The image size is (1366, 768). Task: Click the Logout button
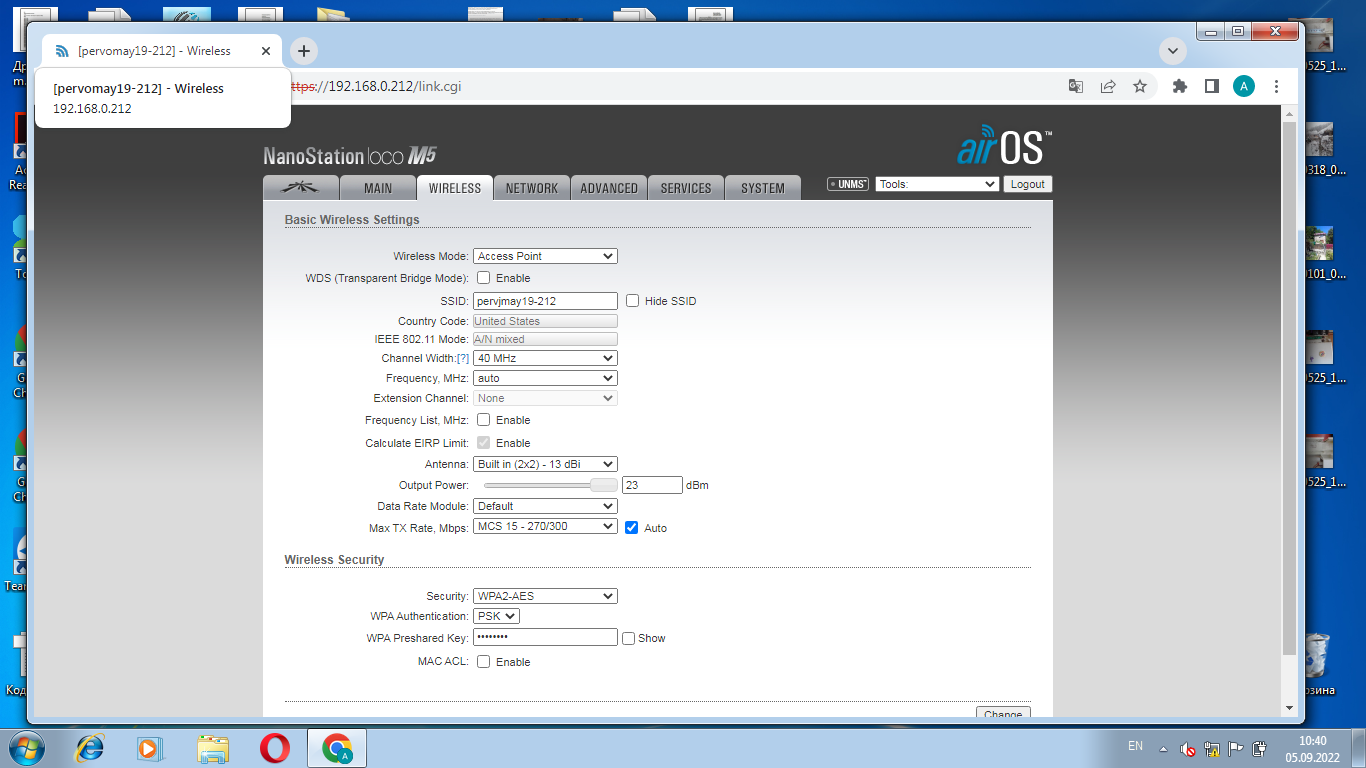click(x=1027, y=184)
